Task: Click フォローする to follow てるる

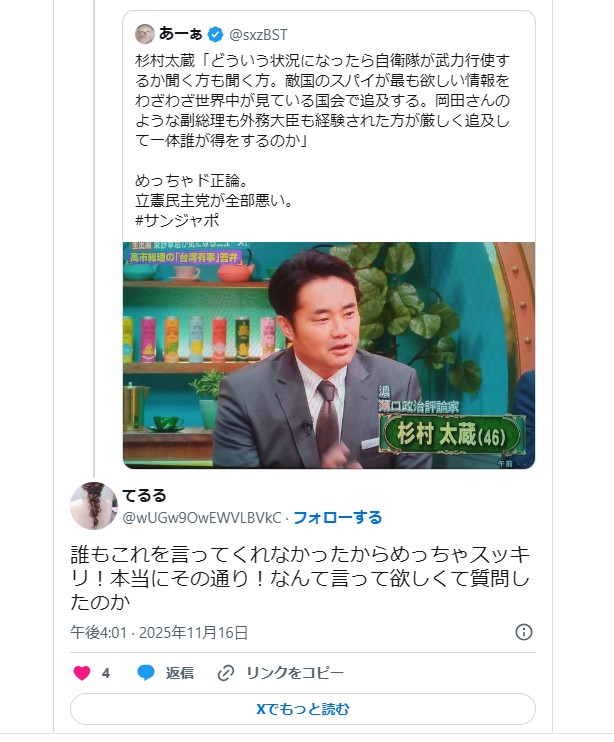Action: pos(338,517)
